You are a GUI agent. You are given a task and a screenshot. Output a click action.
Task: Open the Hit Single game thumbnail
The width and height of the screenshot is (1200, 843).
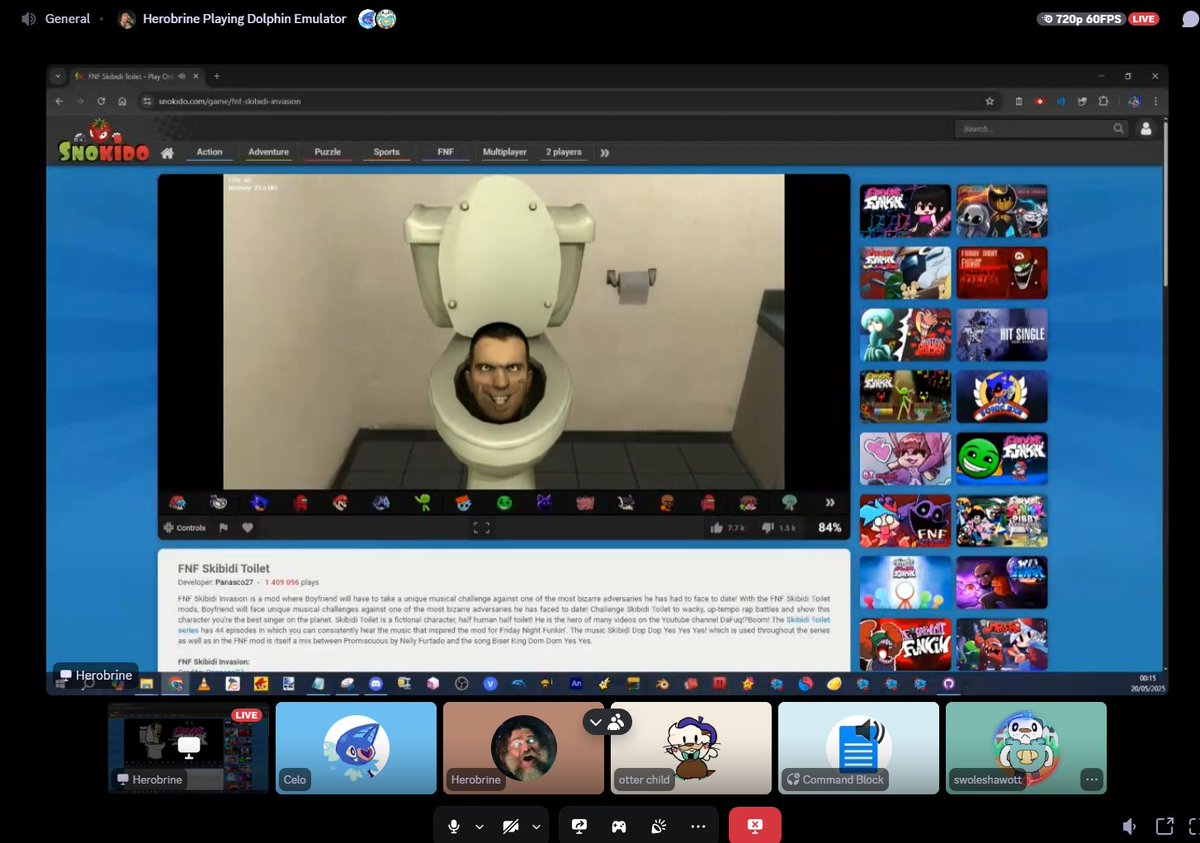(x=1002, y=335)
